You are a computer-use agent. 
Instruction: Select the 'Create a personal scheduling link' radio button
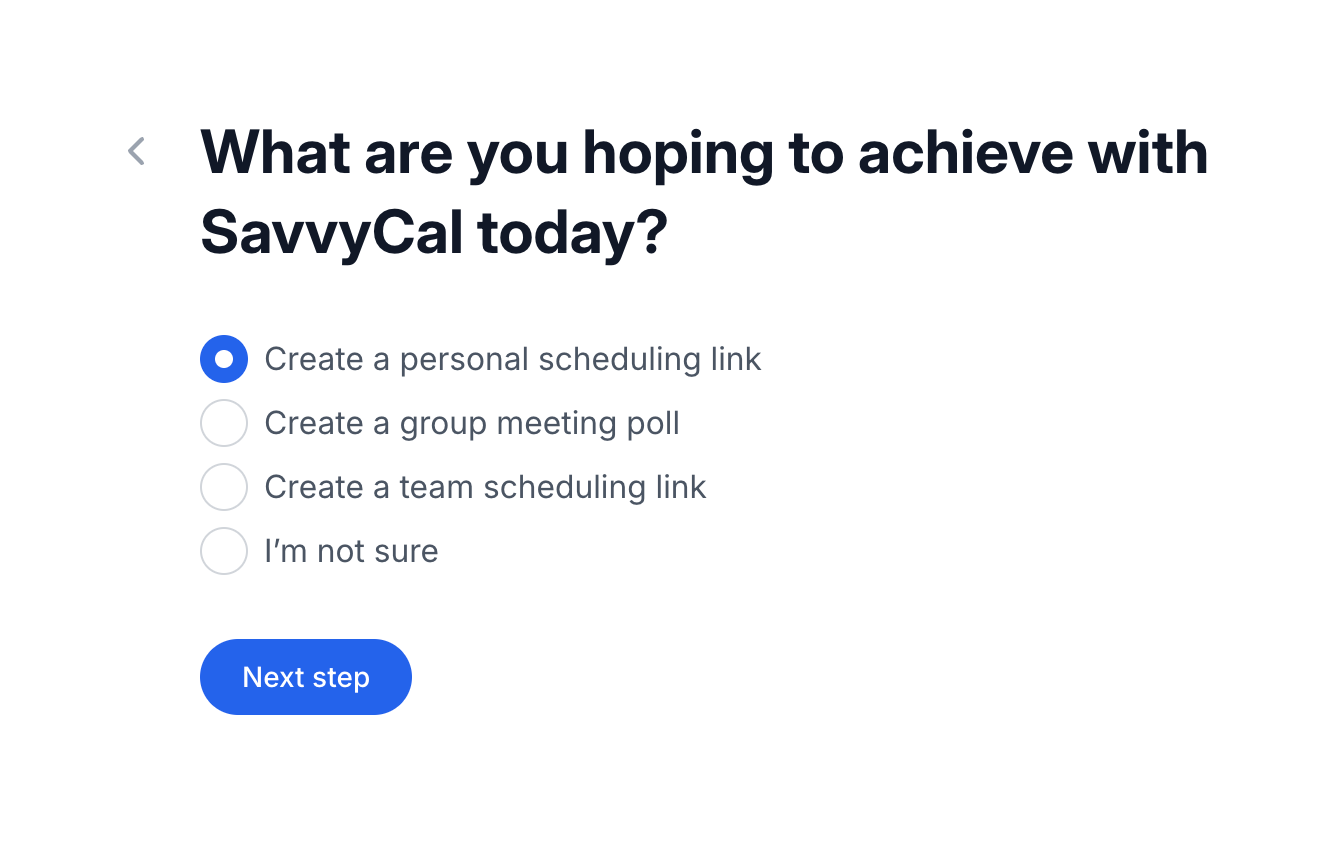224,359
